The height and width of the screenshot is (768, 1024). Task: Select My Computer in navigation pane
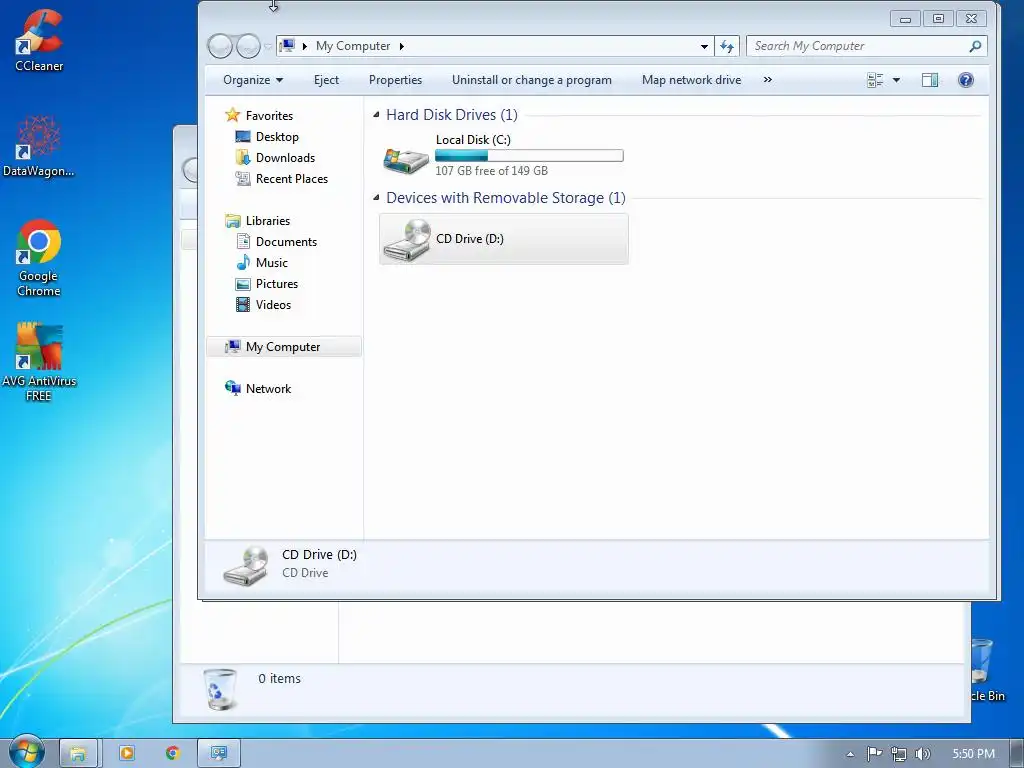283,347
